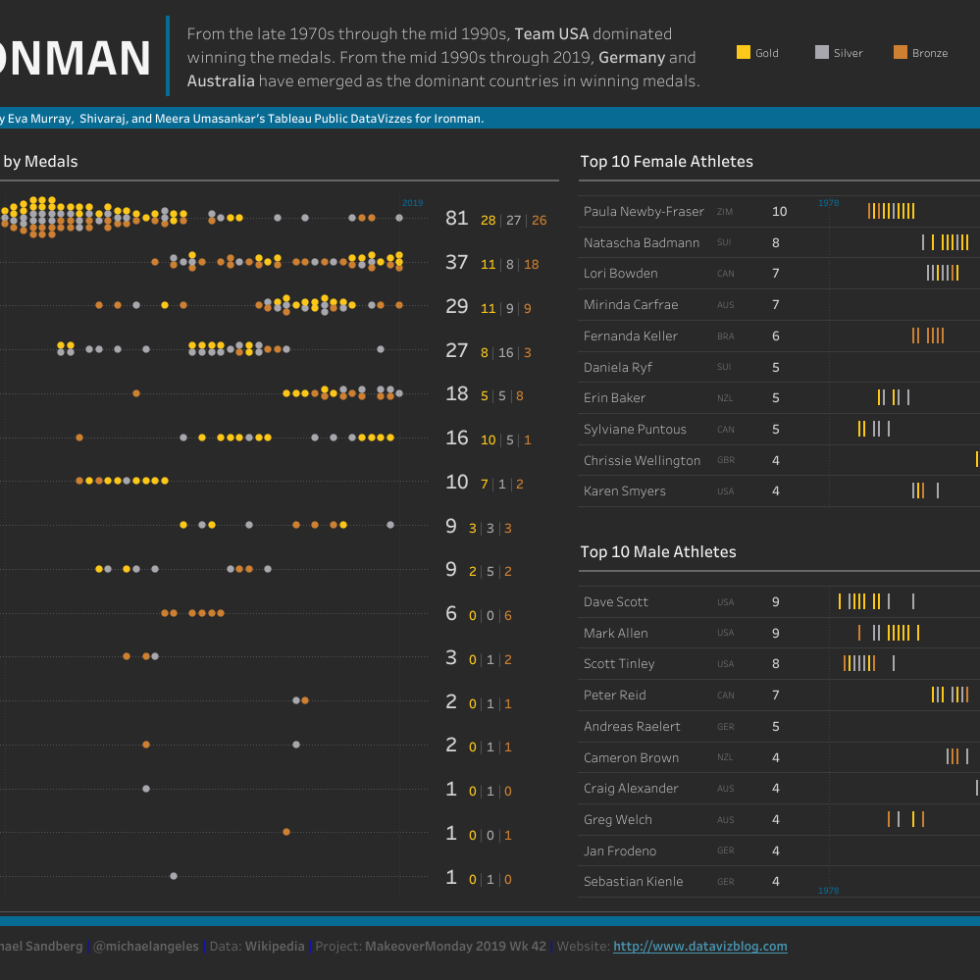The image size is (980, 980).
Task: Select the lone silver dot in the bottom medal row
Action: 174,876
